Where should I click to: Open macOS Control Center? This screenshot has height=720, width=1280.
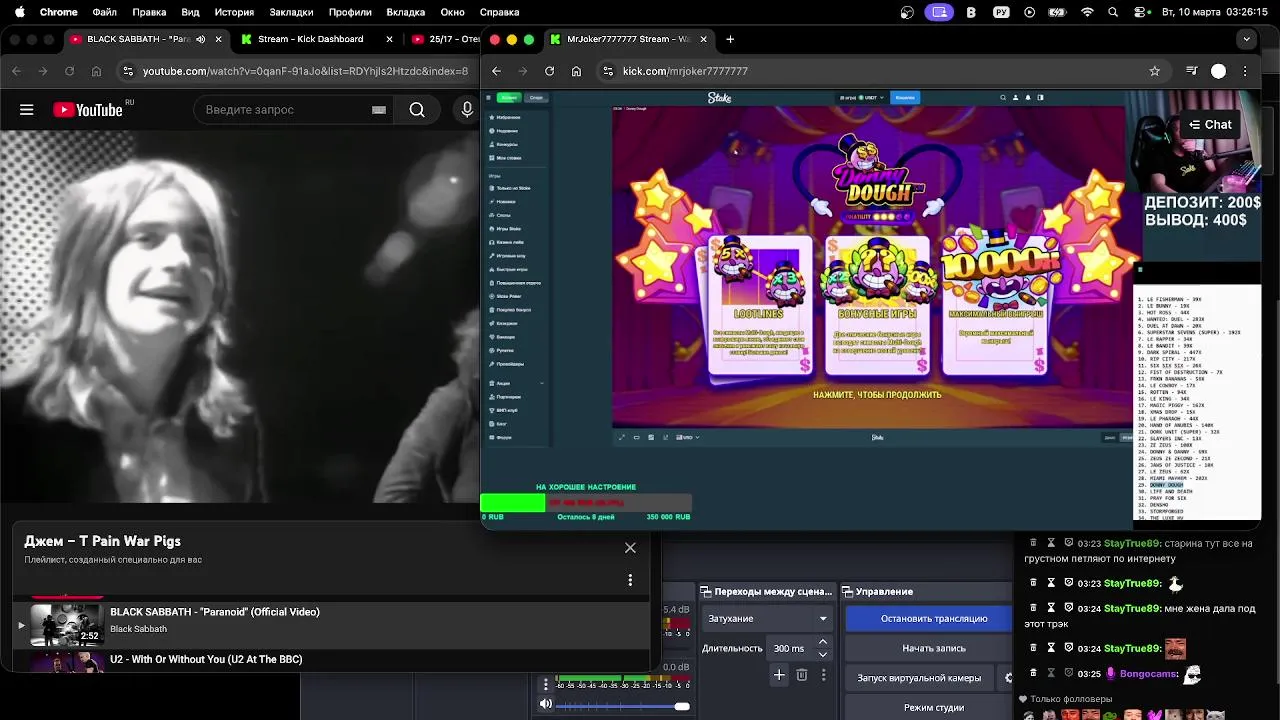[1140, 12]
